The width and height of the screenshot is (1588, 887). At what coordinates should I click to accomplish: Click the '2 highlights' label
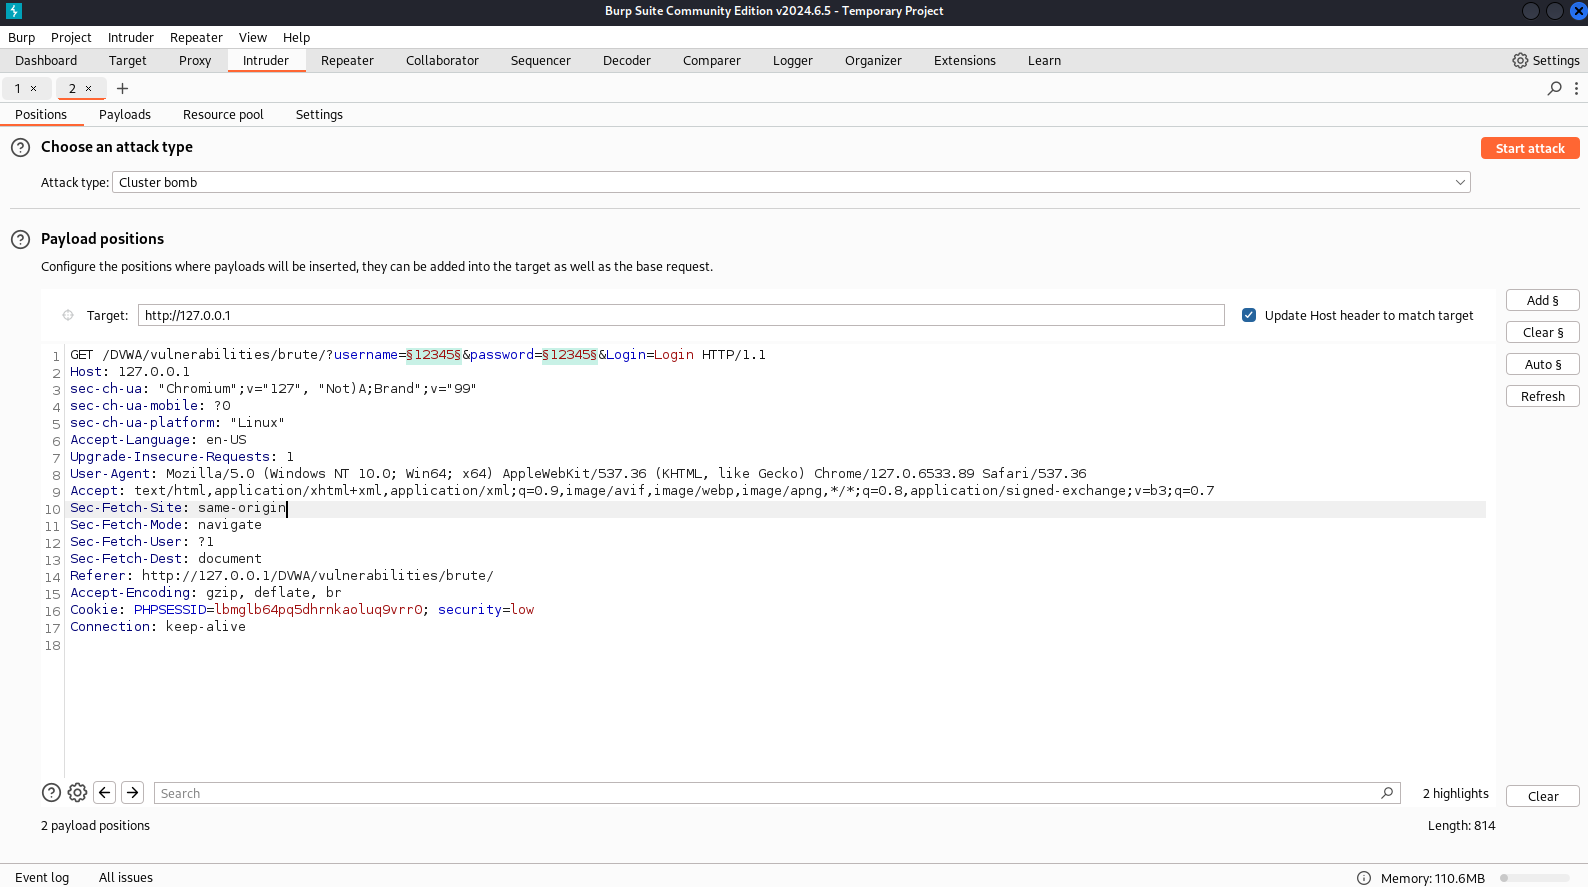[x=1456, y=793]
